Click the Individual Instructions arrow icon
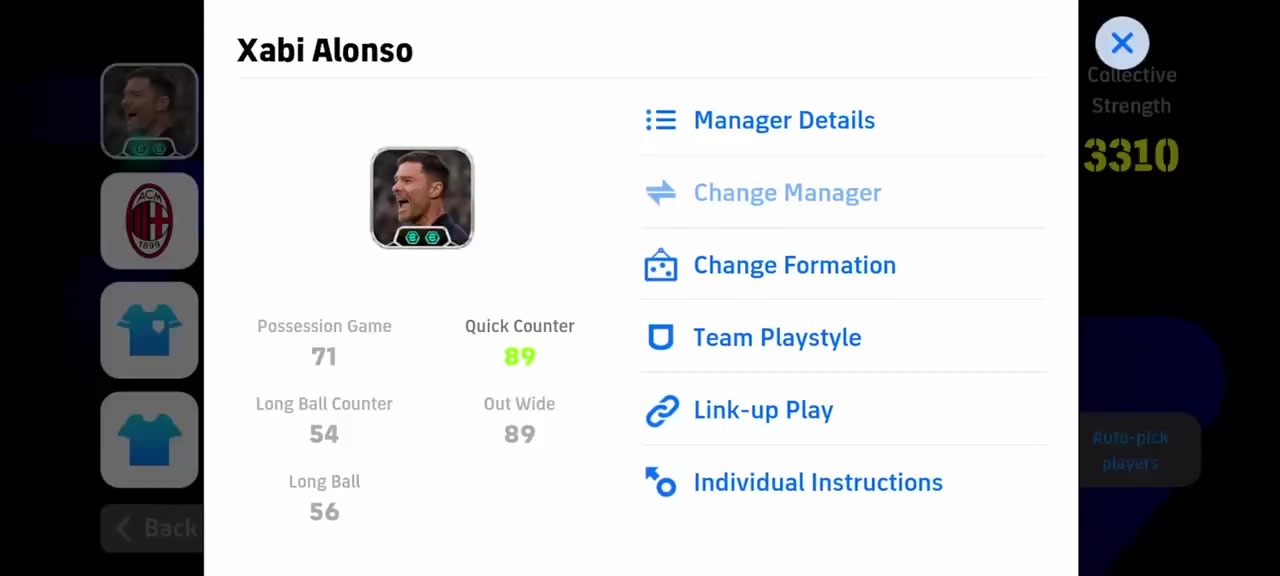 point(661,482)
